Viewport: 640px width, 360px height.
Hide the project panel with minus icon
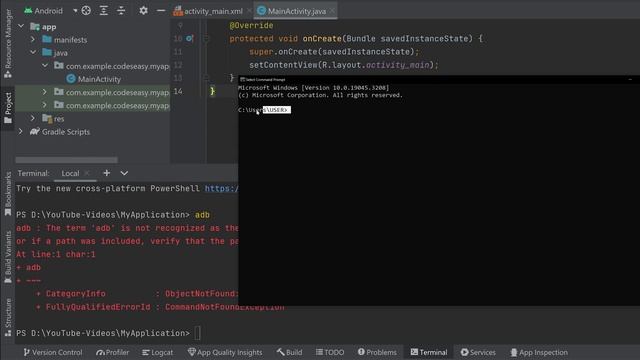pos(161,11)
